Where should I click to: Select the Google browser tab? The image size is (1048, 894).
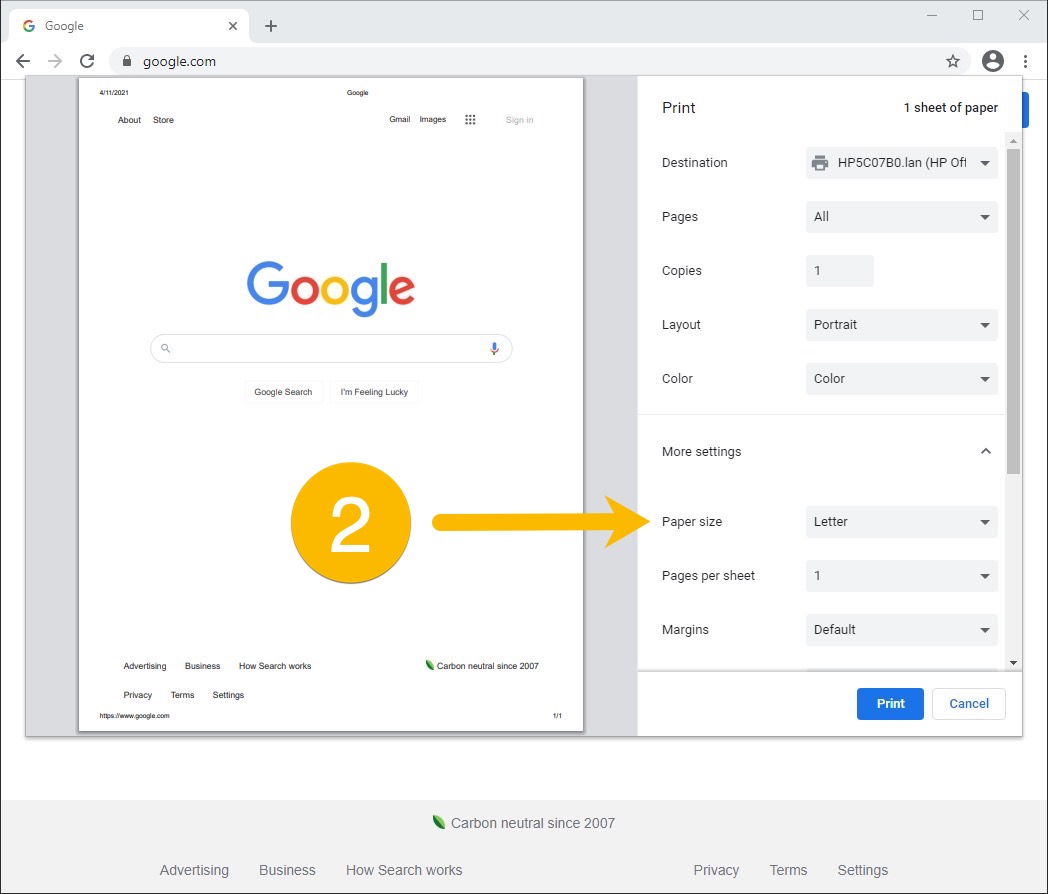(x=120, y=26)
